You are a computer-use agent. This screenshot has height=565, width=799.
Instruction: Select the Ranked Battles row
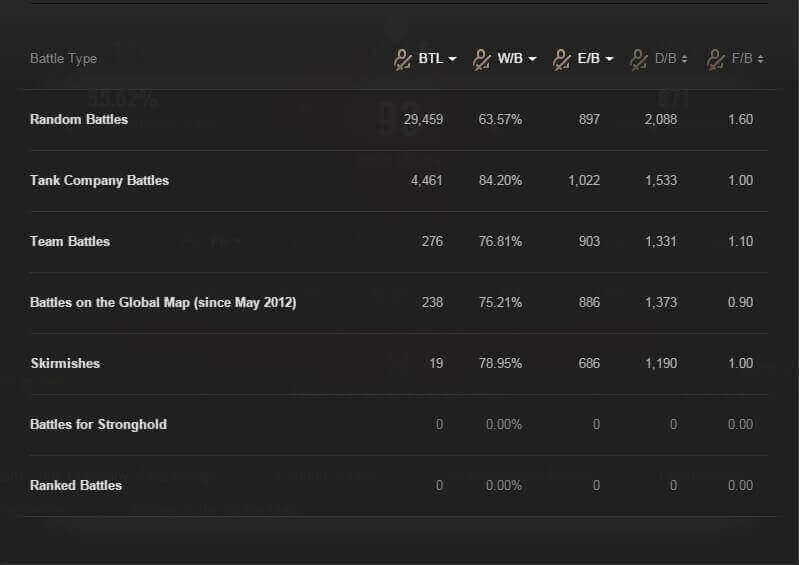[399, 486]
